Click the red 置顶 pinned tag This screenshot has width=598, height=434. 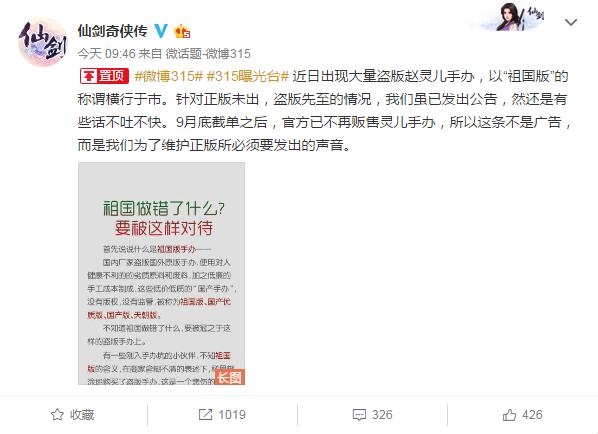104,76
